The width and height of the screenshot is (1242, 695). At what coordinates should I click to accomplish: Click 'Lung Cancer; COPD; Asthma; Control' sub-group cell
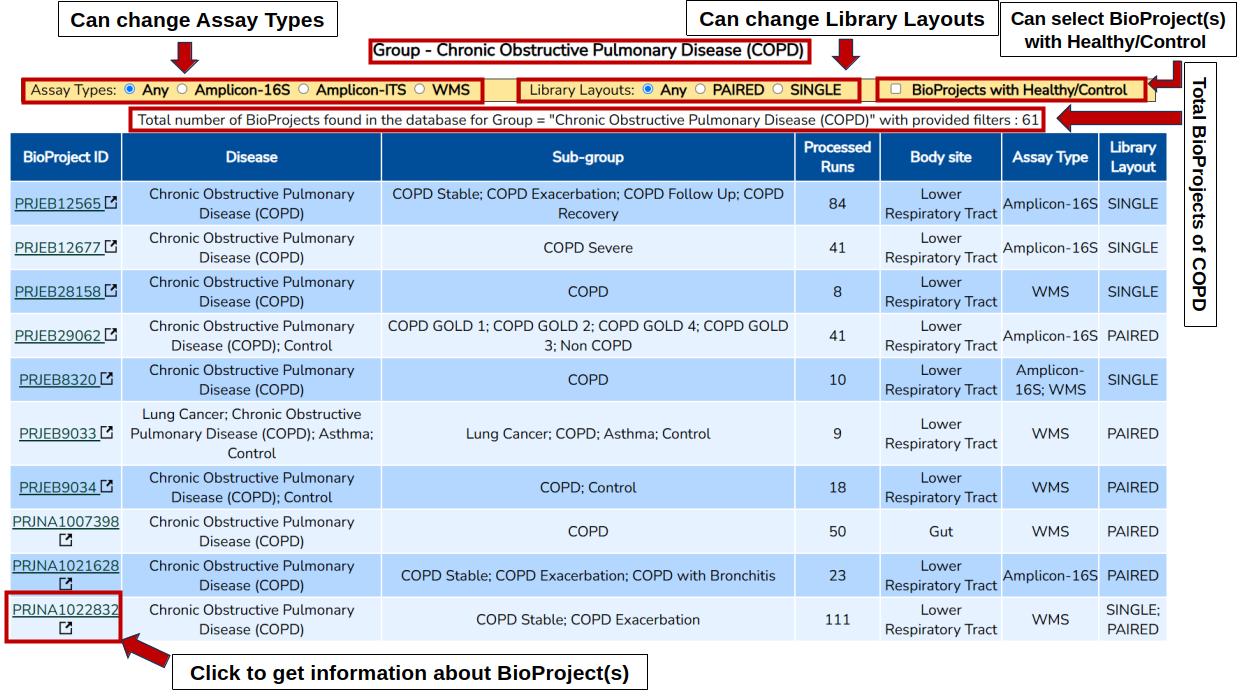pyautogui.click(x=588, y=434)
